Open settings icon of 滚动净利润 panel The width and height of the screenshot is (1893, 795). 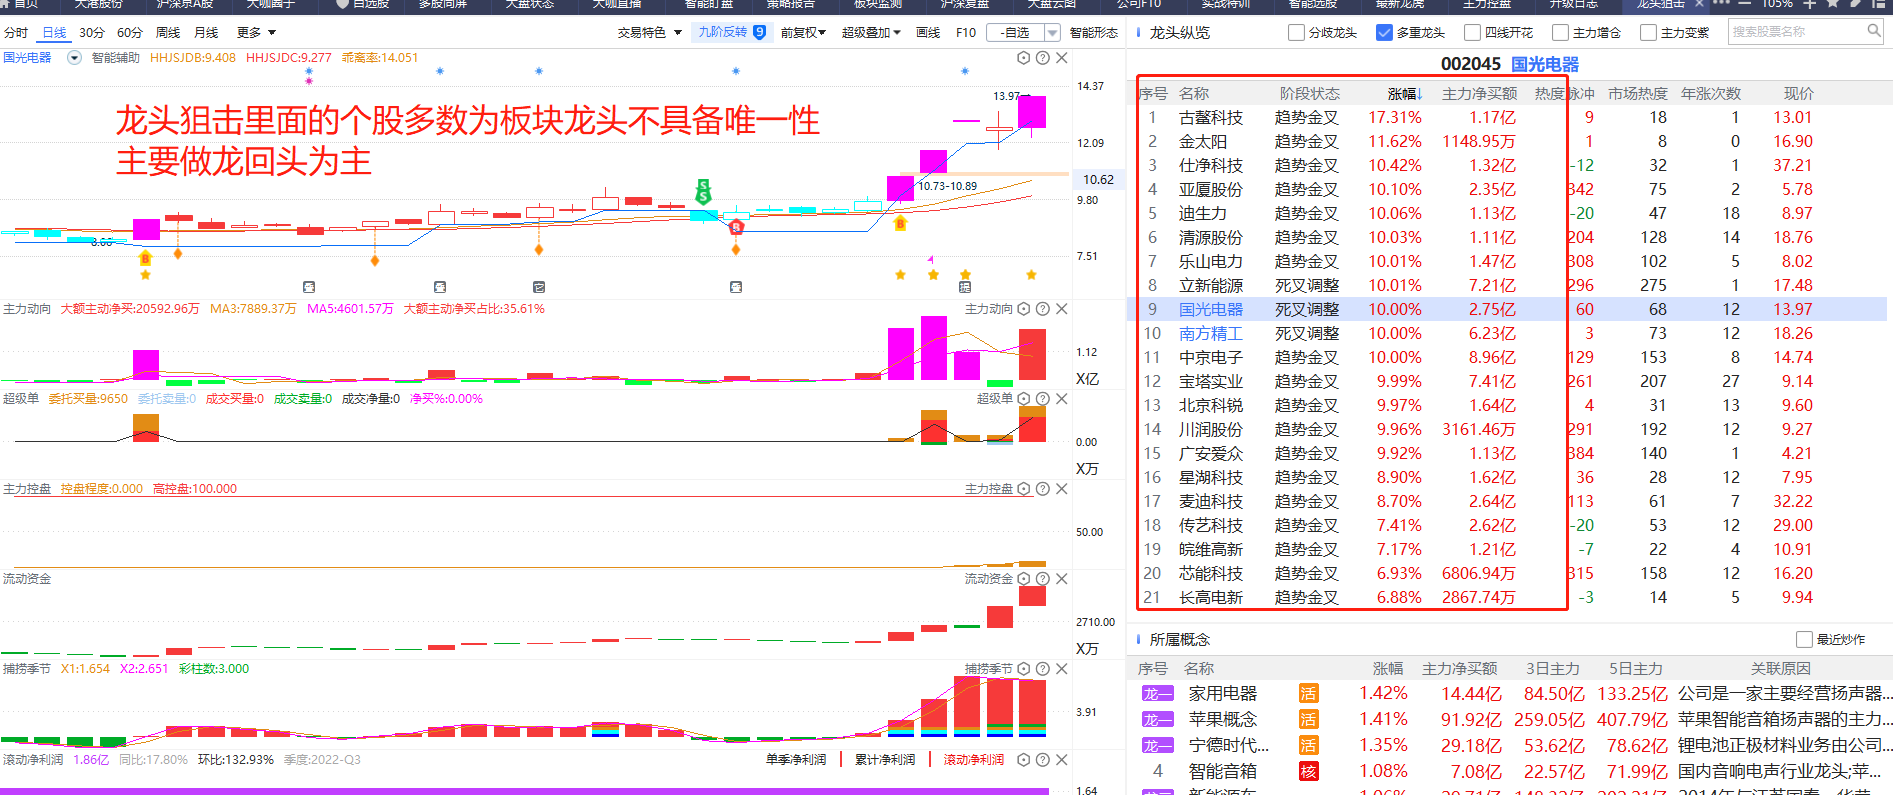(x=1023, y=760)
